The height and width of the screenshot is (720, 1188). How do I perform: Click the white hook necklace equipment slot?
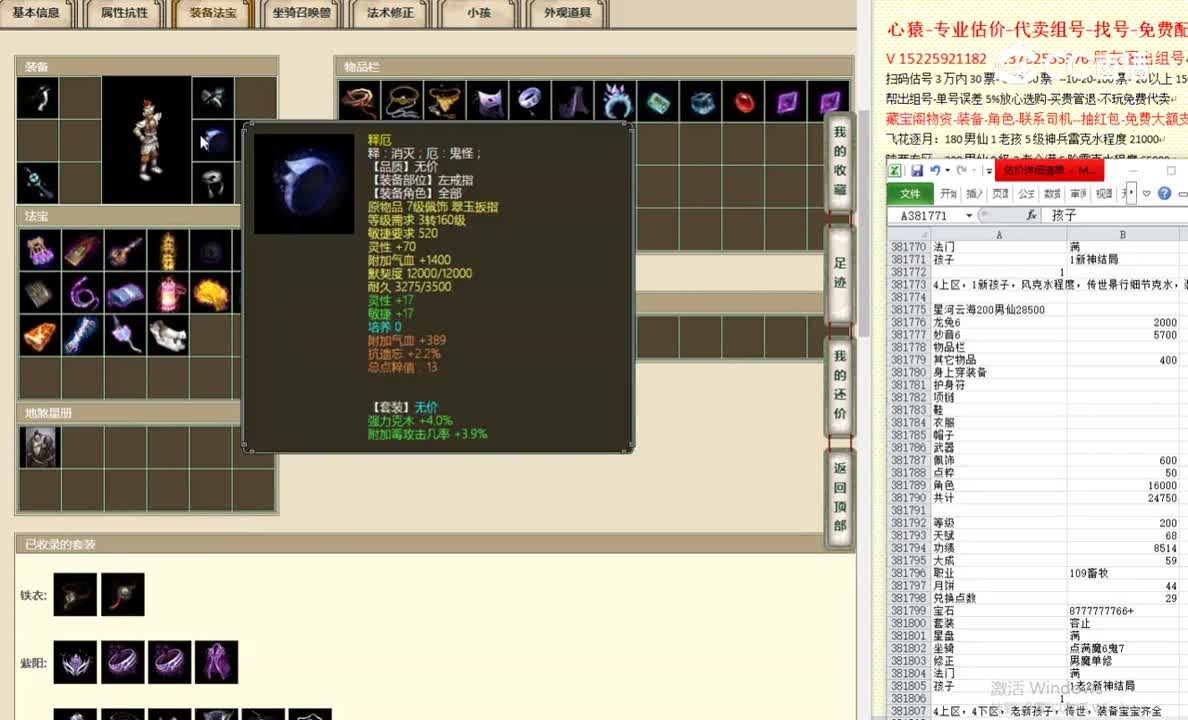click(x=37, y=97)
